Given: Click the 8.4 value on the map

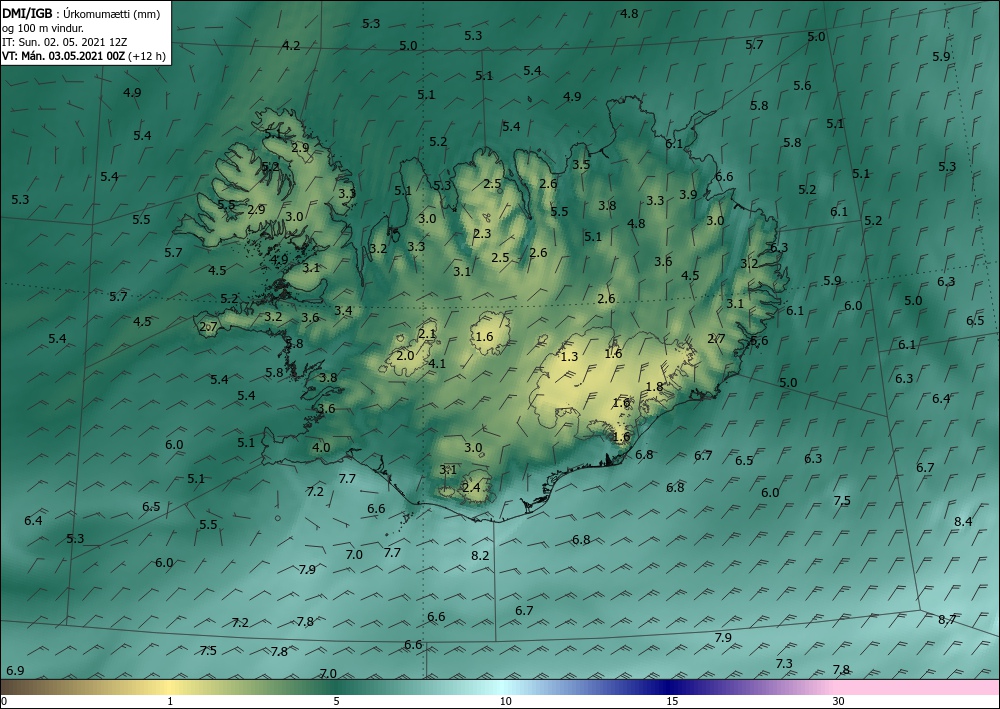Looking at the screenshot, I should pos(963,522).
